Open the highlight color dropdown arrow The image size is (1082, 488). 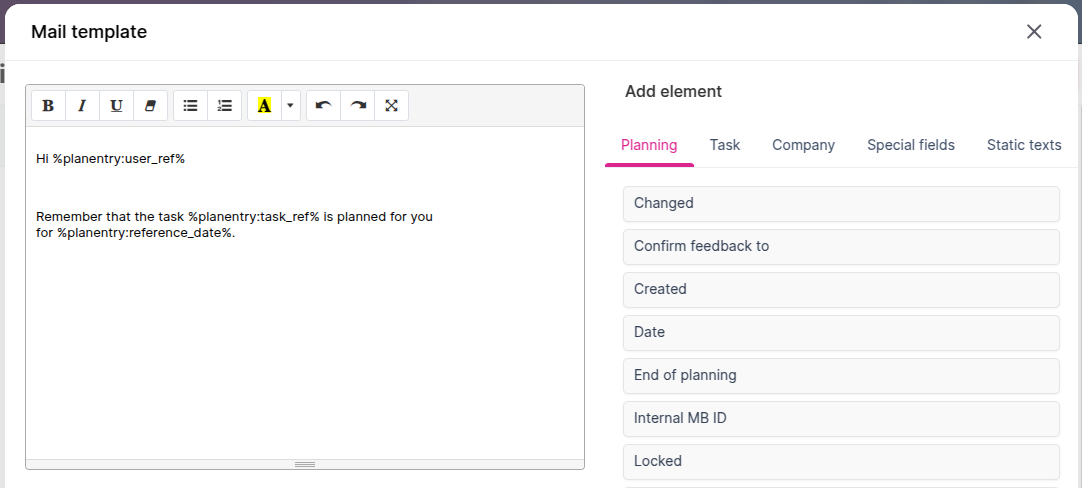290,106
